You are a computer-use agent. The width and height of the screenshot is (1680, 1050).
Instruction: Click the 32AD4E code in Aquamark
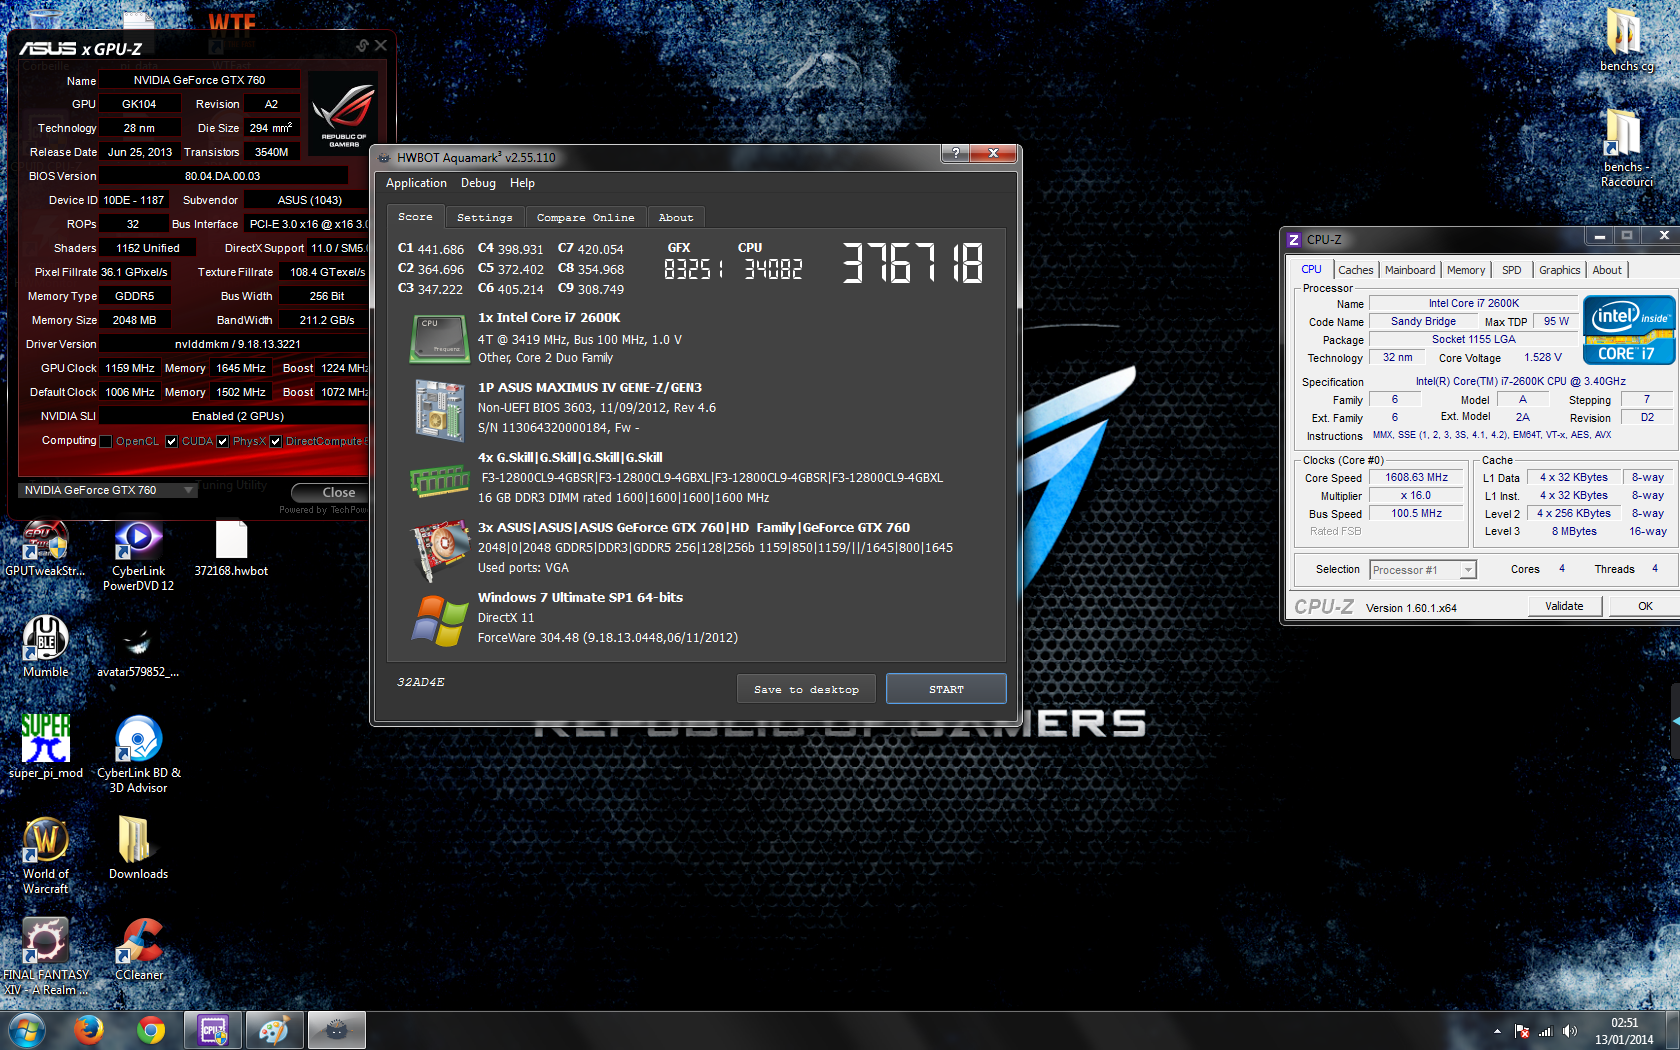tap(421, 682)
